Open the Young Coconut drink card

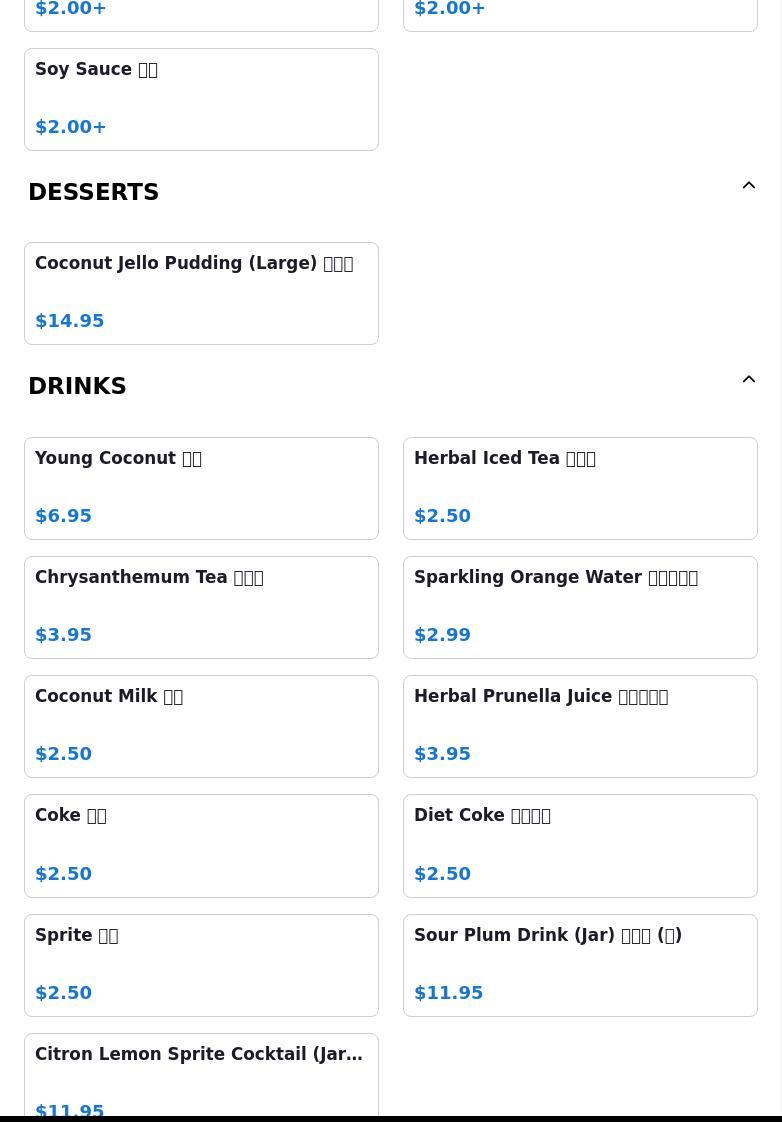click(201, 488)
